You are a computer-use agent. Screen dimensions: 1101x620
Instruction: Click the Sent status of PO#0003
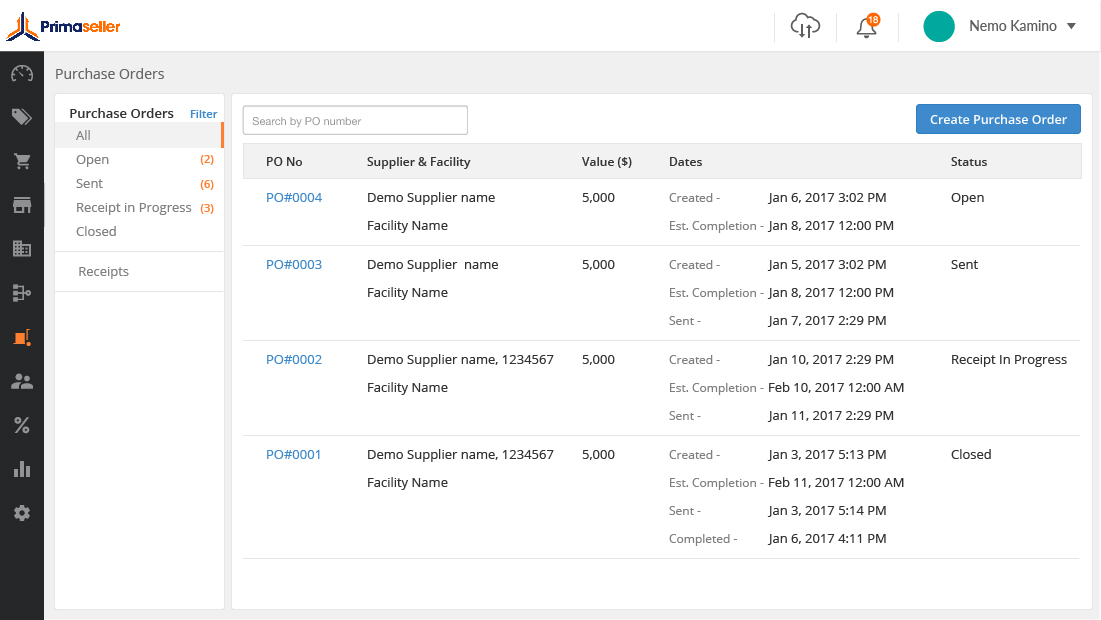(x=964, y=265)
